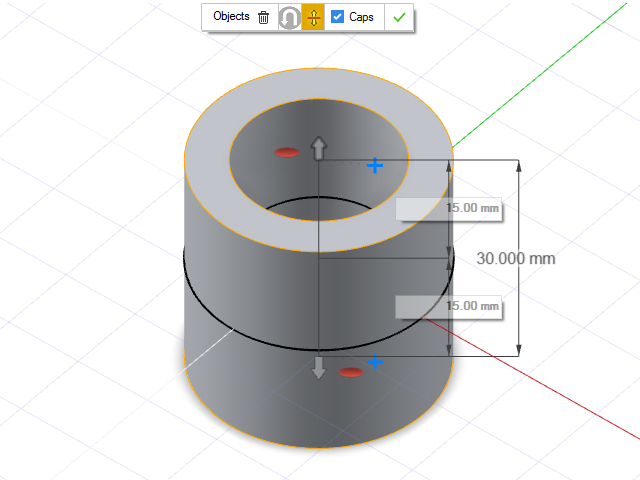Click the lower 15.00 mm distance field
640x480 pixels.
[449, 307]
